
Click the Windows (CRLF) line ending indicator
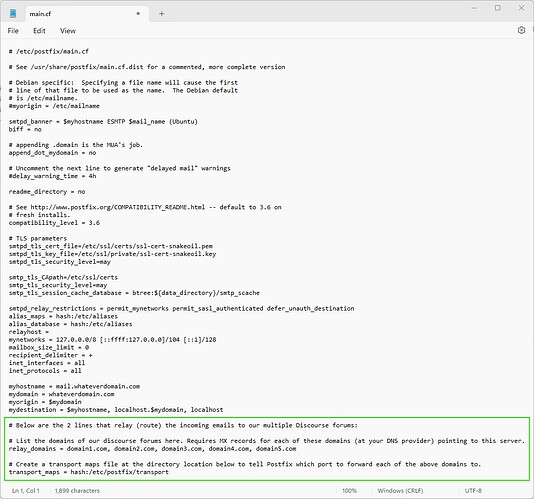(400, 490)
